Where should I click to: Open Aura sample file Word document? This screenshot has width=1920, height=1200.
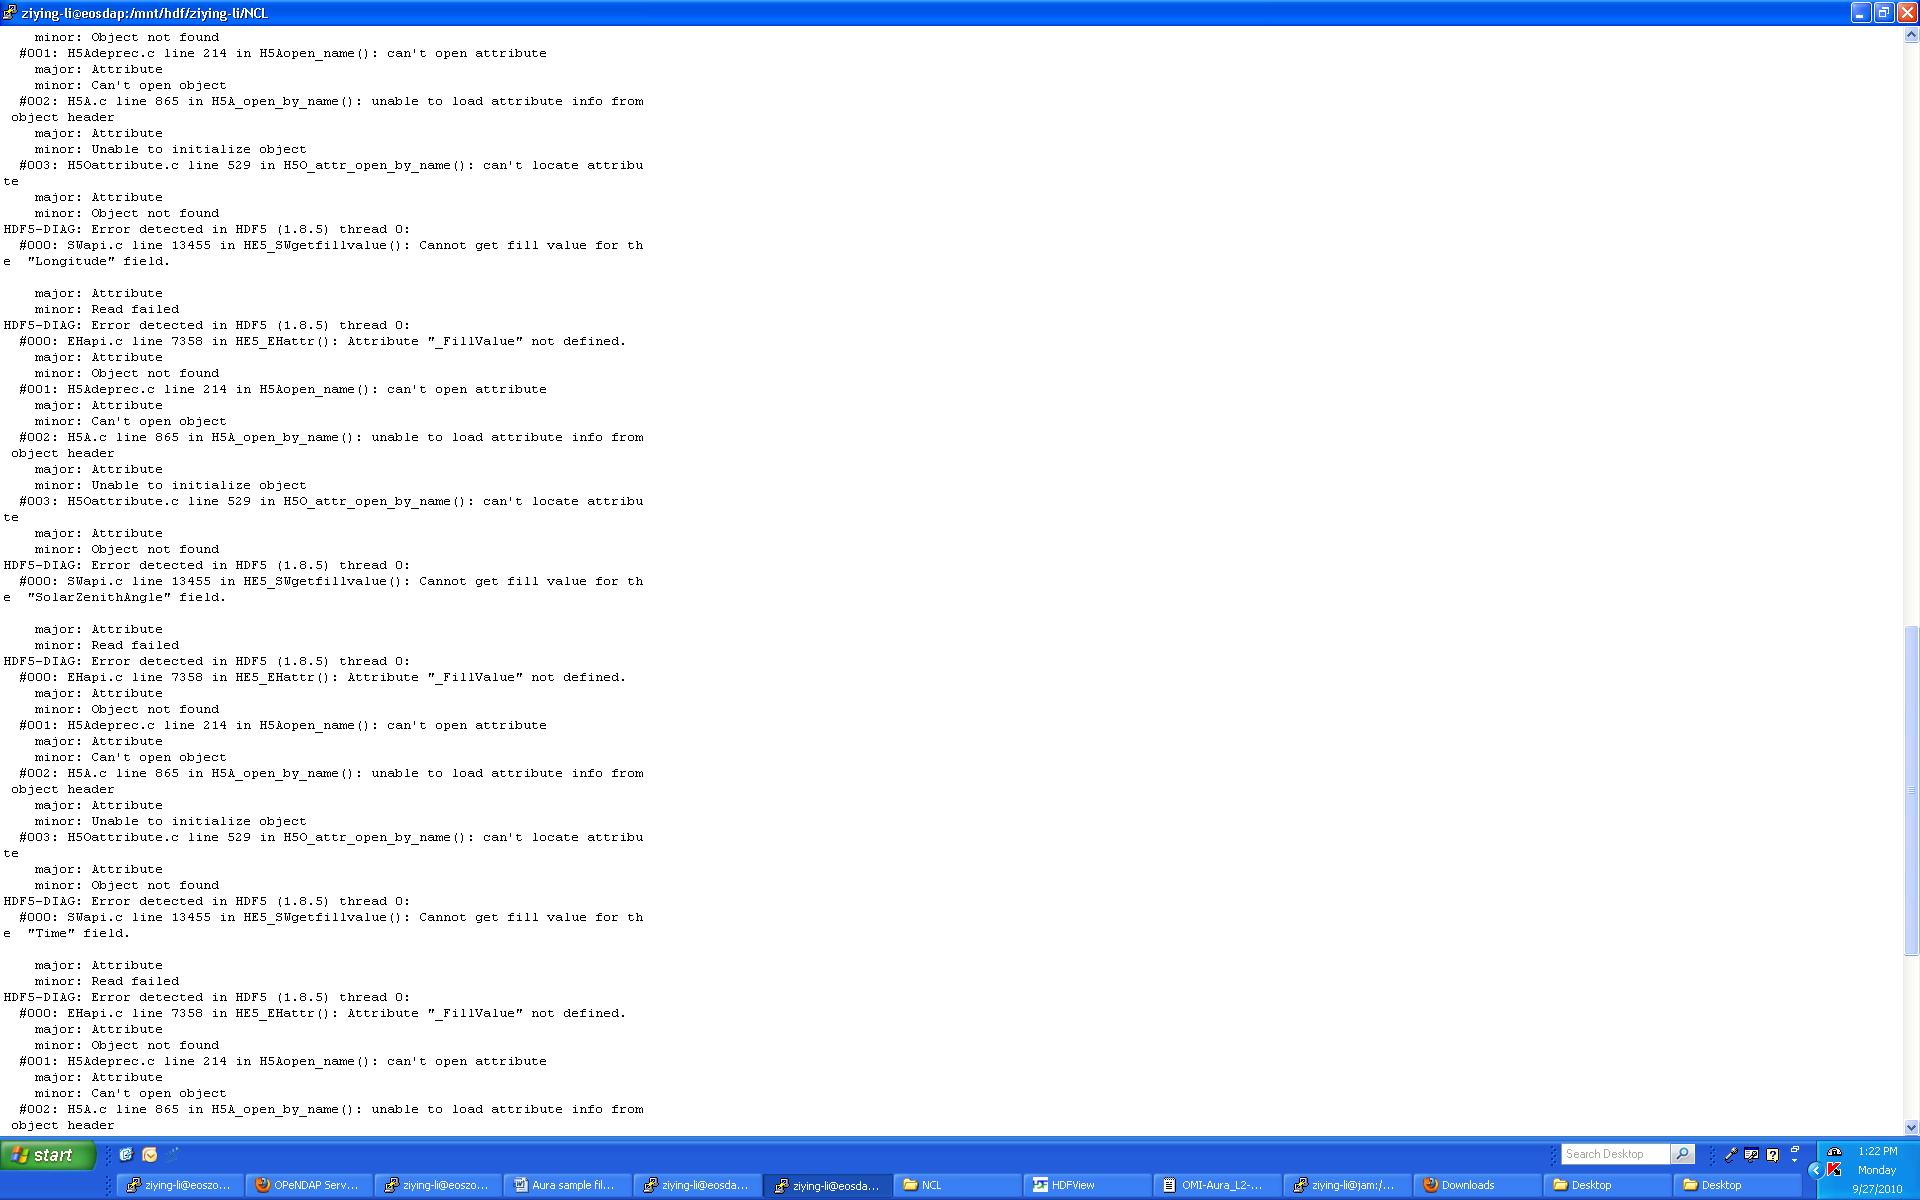567,1185
